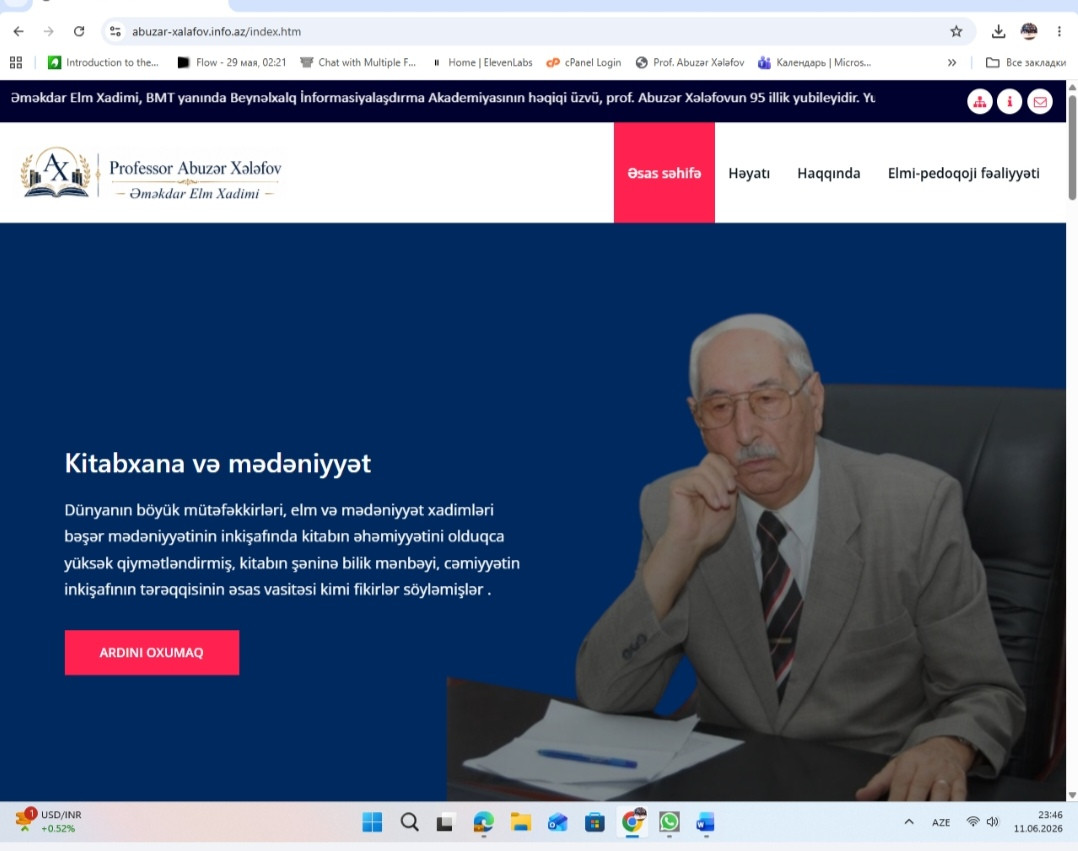
Task: Click the 'ARDINI OXUMAQ' button
Action: (x=152, y=652)
